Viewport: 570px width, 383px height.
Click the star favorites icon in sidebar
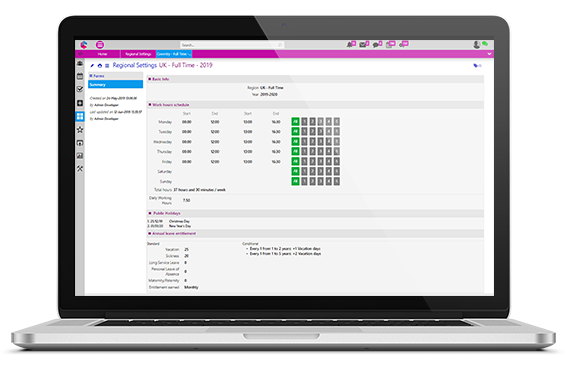click(x=80, y=129)
